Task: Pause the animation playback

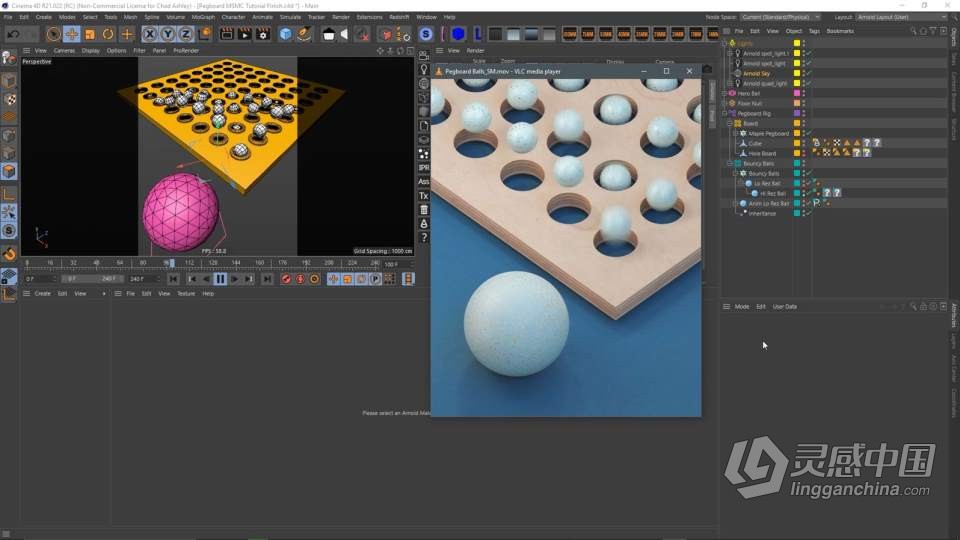Action: click(x=220, y=279)
